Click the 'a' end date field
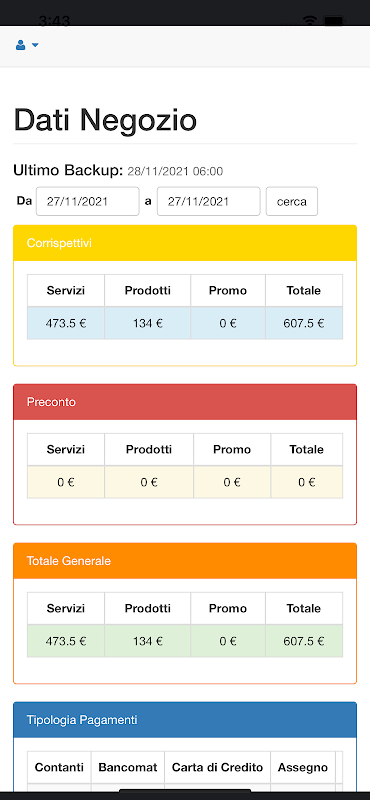Viewport: 370px width, 800px height. [208, 202]
